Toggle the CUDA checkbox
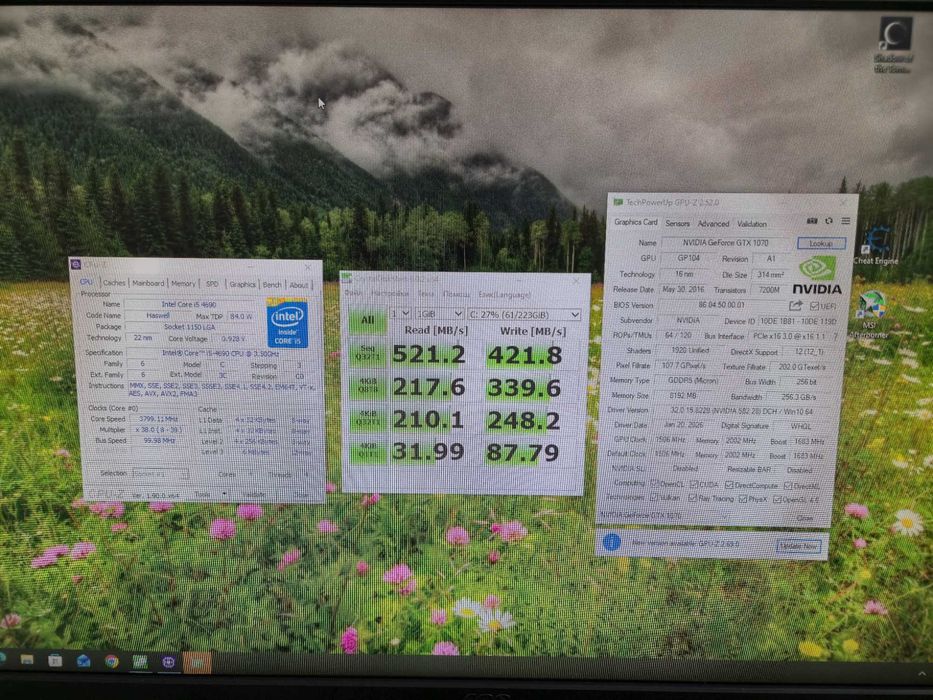Viewport: 933px width, 700px height. pos(693,485)
